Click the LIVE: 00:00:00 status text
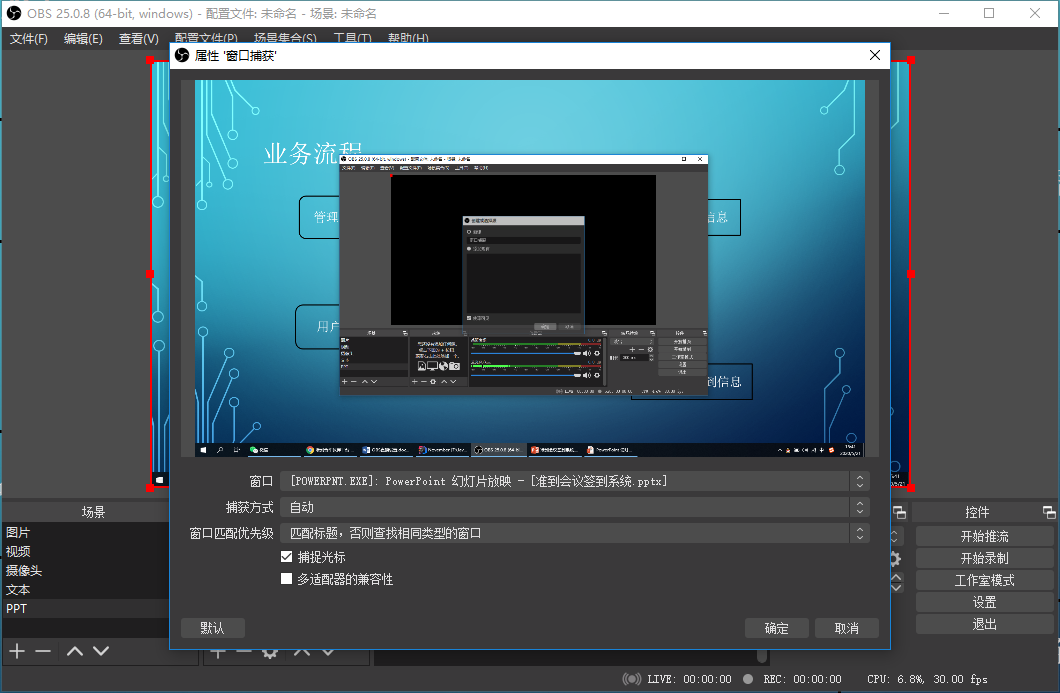The height and width of the screenshot is (693, 1060). [690, 679]
